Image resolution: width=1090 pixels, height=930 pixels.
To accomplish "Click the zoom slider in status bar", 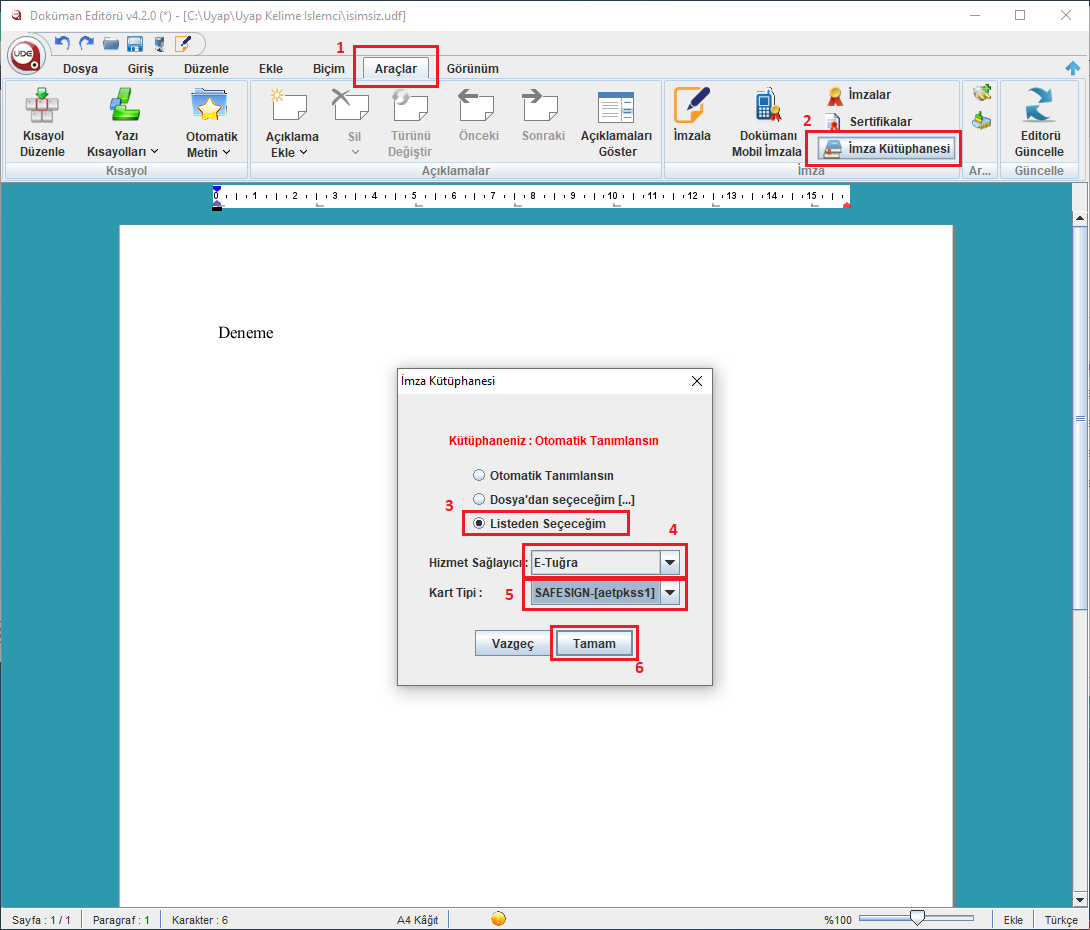I will [x=916, y=918].
